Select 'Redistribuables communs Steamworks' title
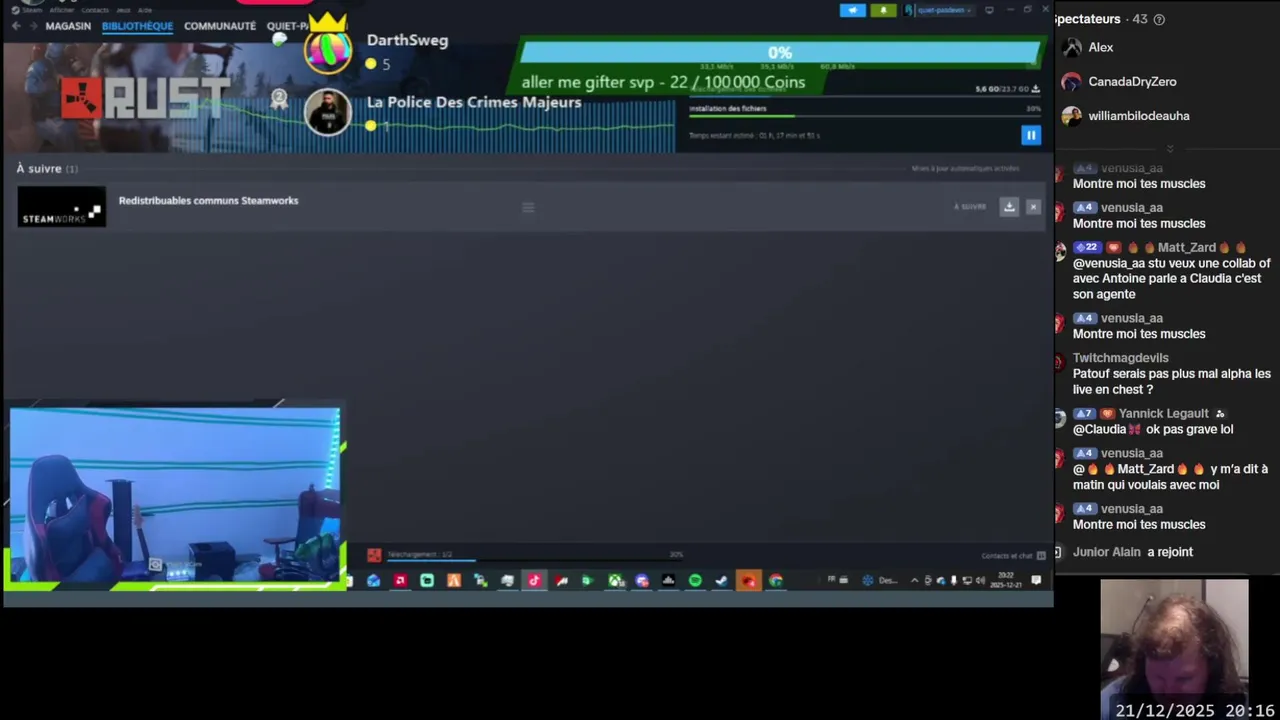The image size is (1280, 720). [x=208, y=201]
